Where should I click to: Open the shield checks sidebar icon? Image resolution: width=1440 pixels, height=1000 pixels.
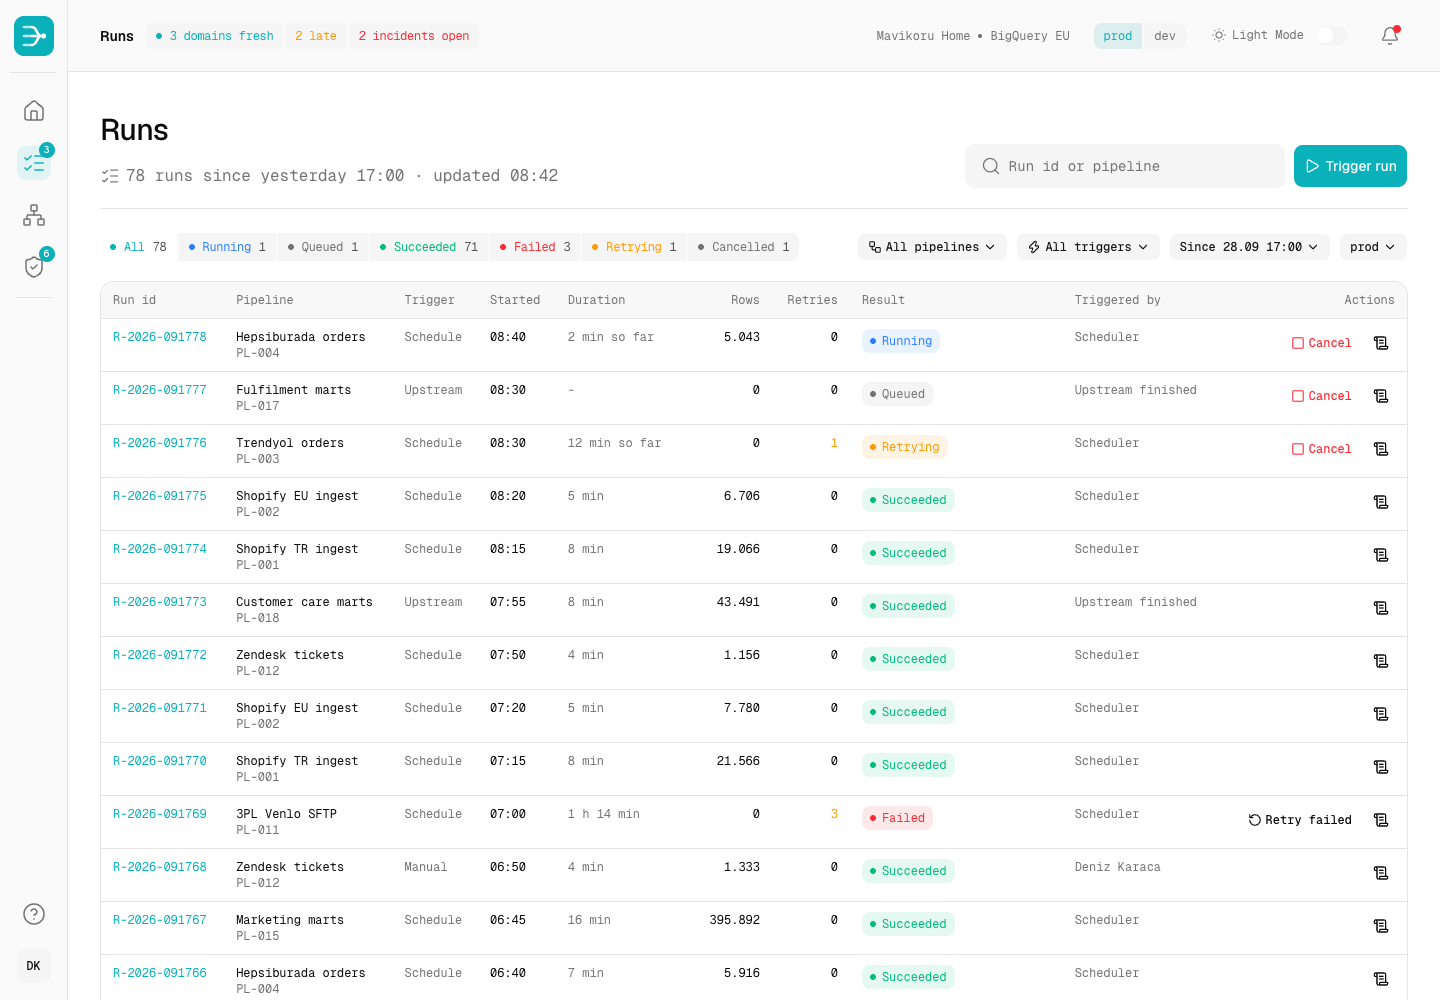coord(34,267)
